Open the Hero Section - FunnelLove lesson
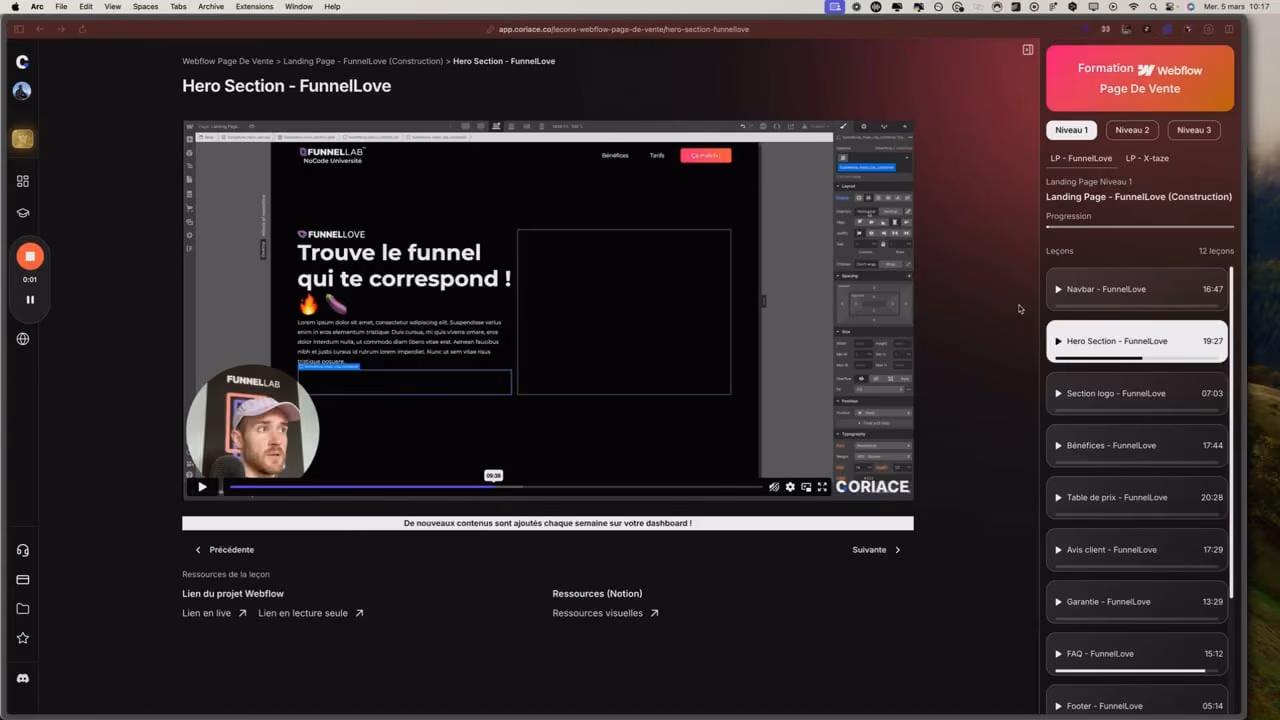Viewport: 1280px width, 720px height. [1137, 341]
